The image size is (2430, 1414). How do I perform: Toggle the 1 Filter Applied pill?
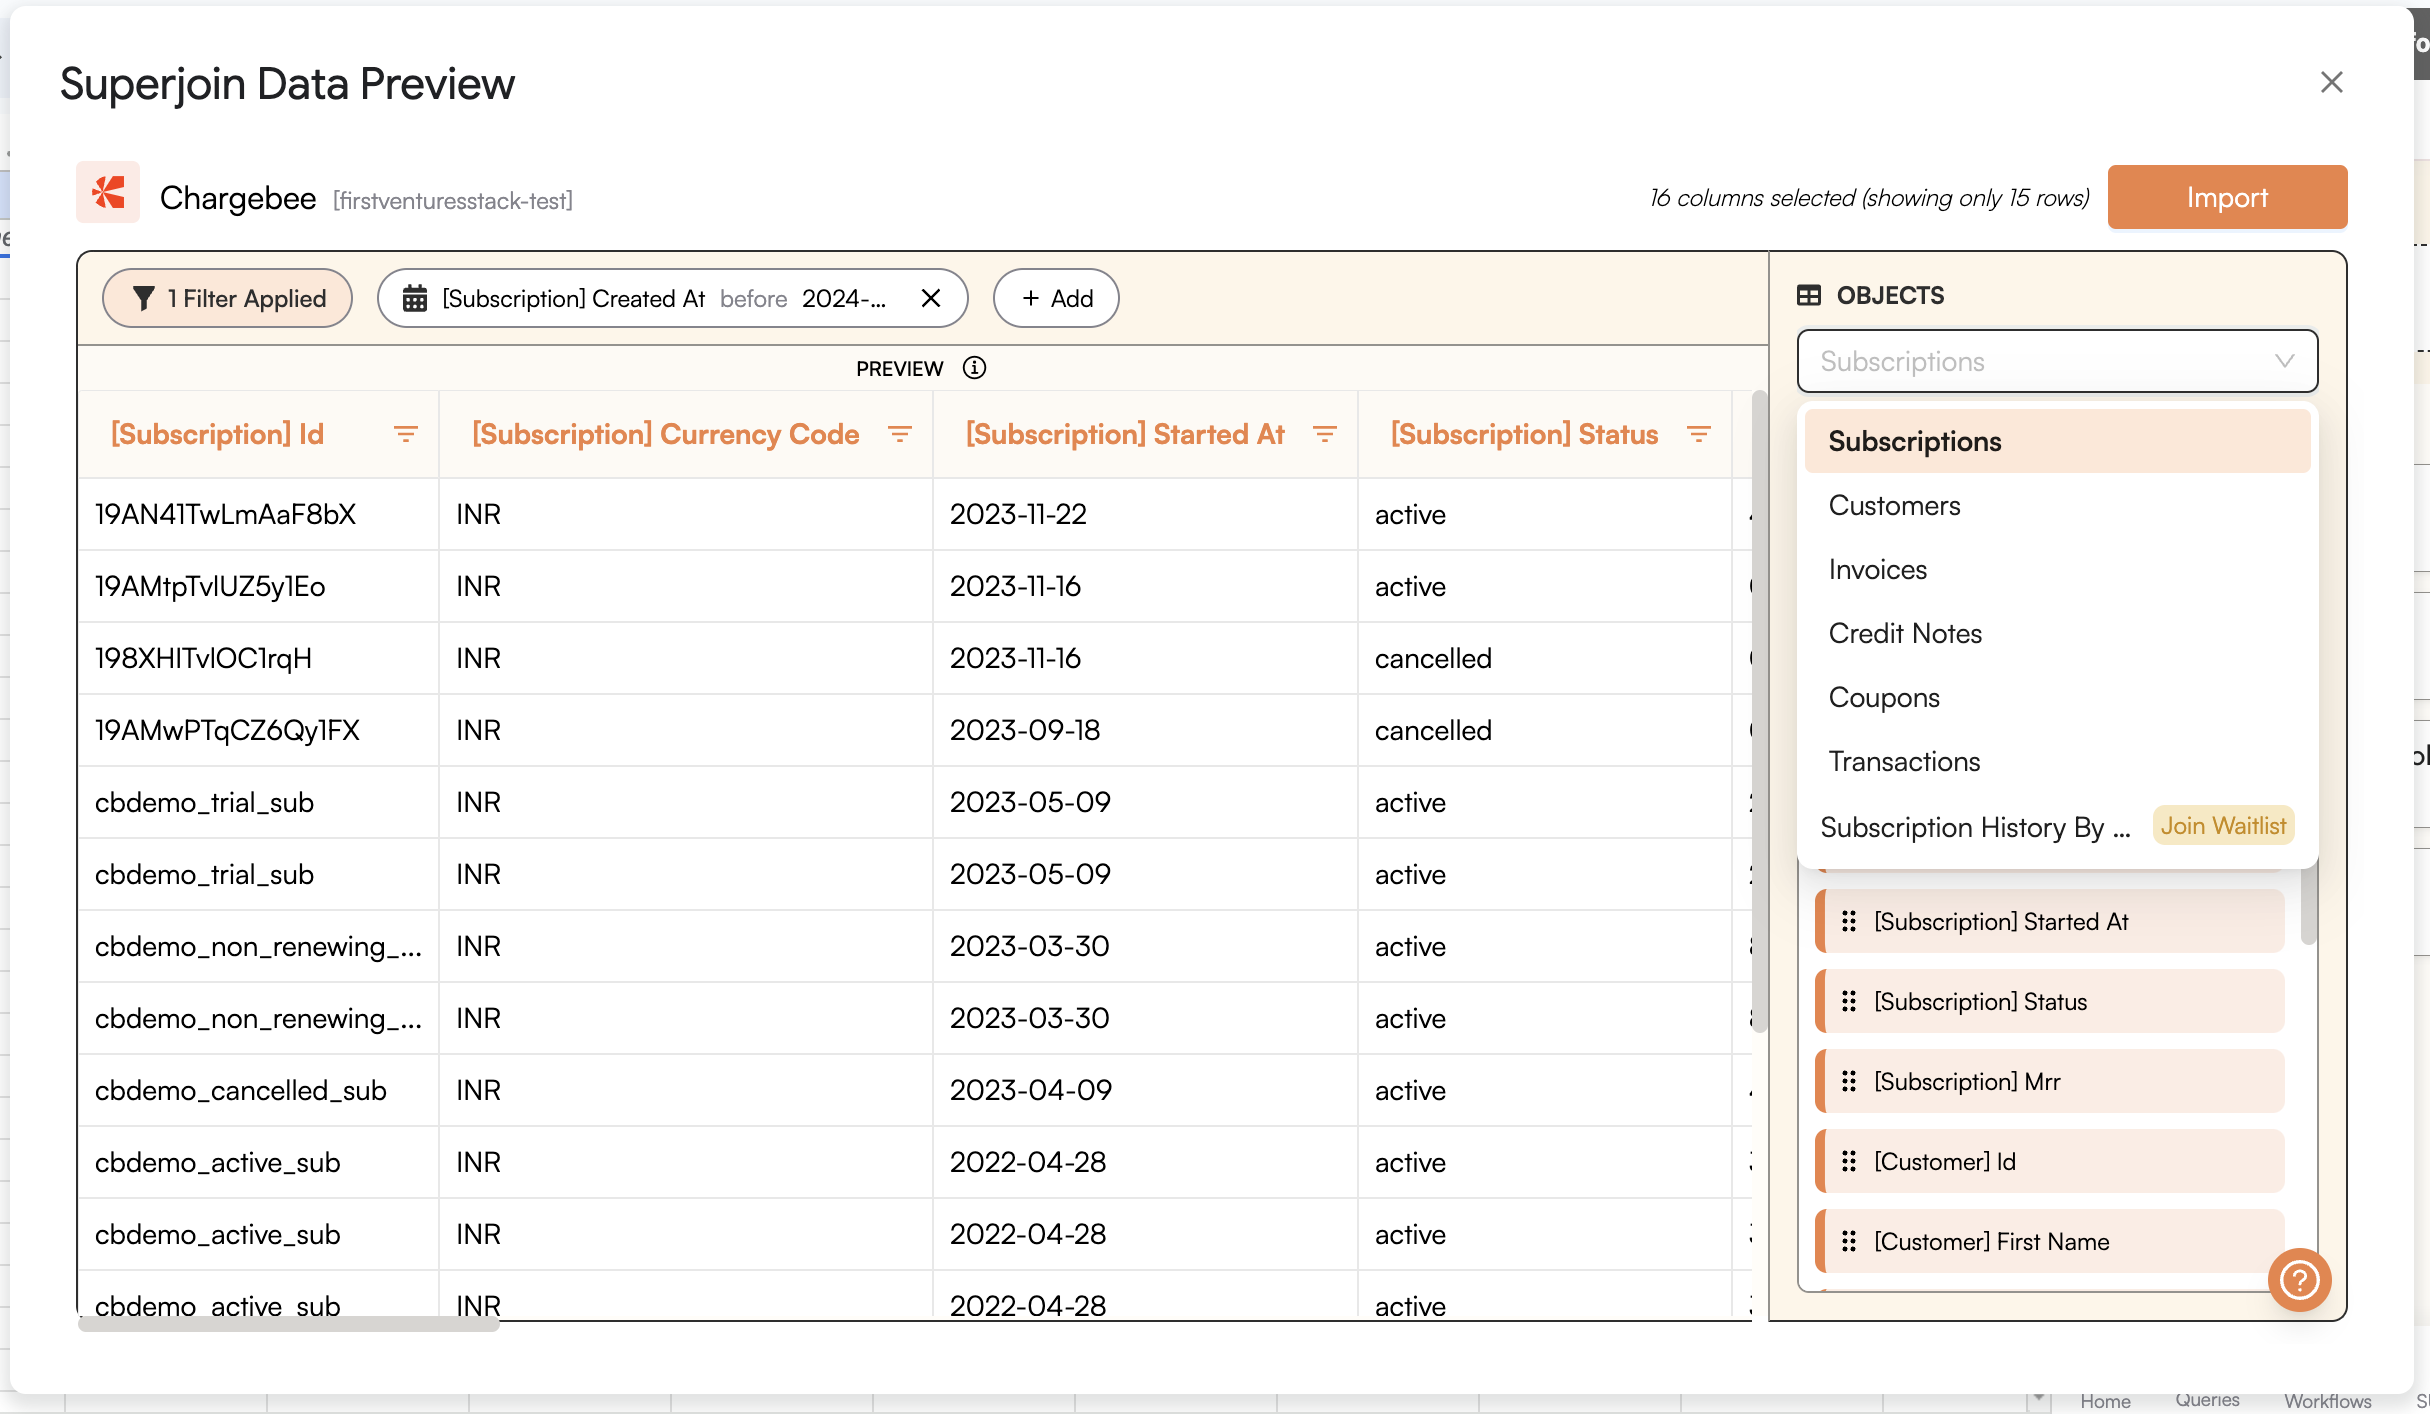(x=228, y=298)
